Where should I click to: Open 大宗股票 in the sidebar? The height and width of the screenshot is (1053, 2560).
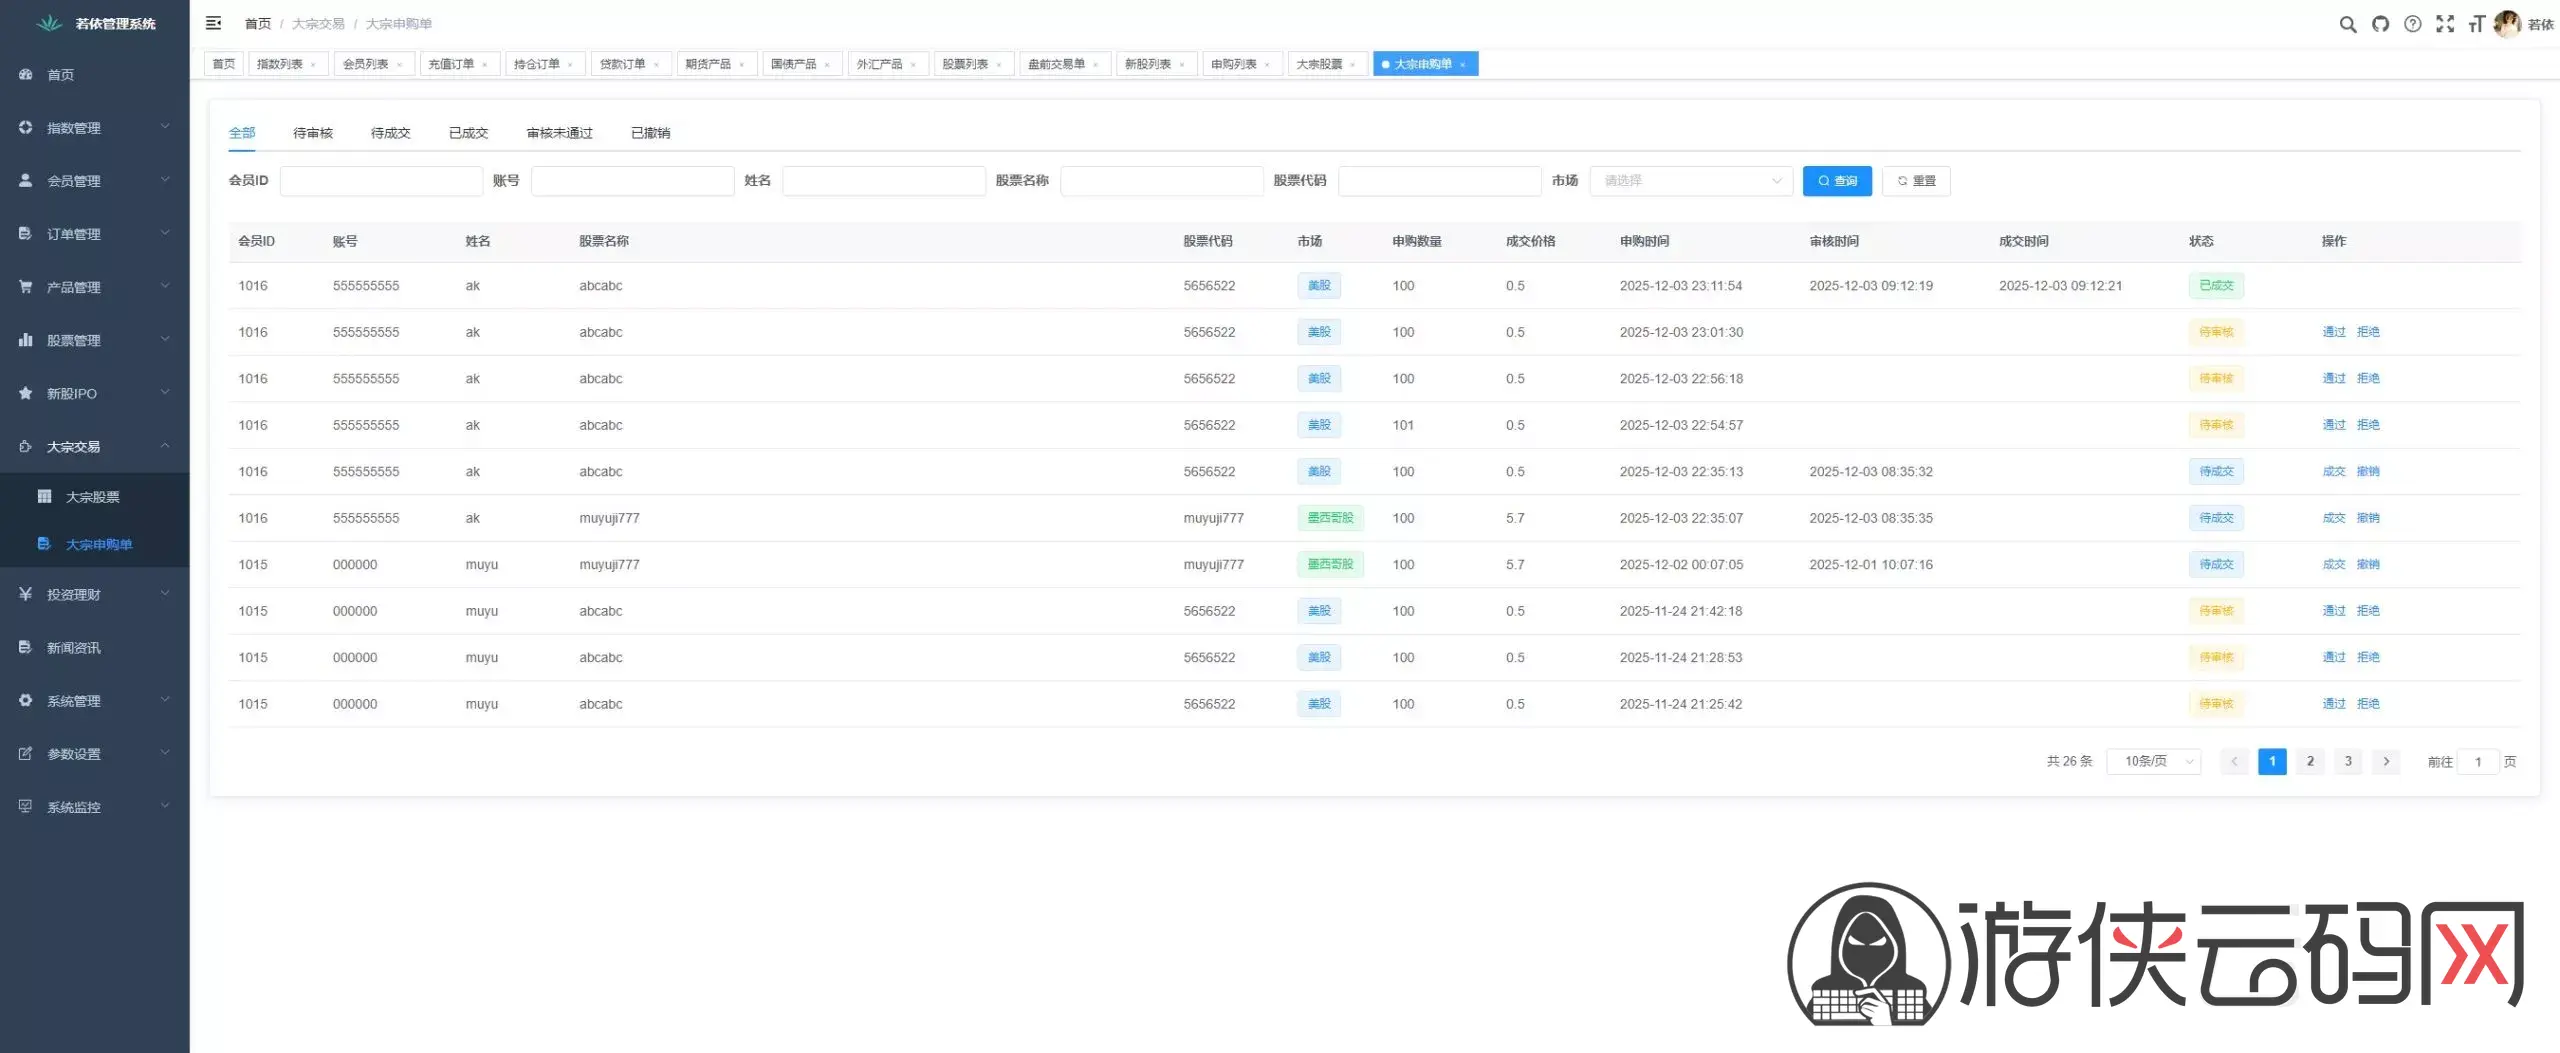92,497
